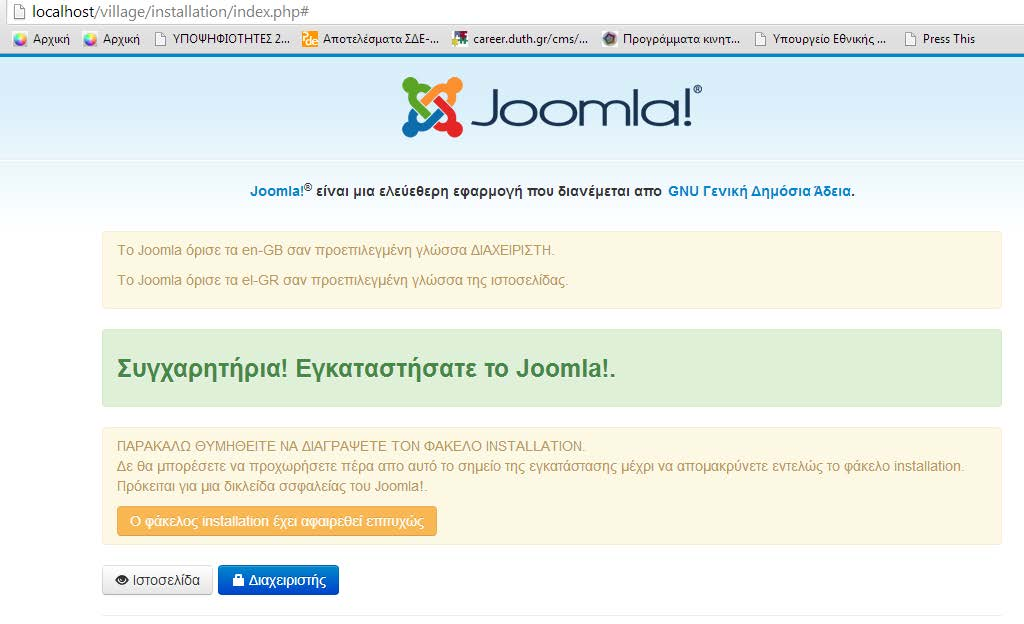
Task: Click the 'Δε θα μπορέσετε να προχωρήσετε' sentence
Action: [541, 466]
